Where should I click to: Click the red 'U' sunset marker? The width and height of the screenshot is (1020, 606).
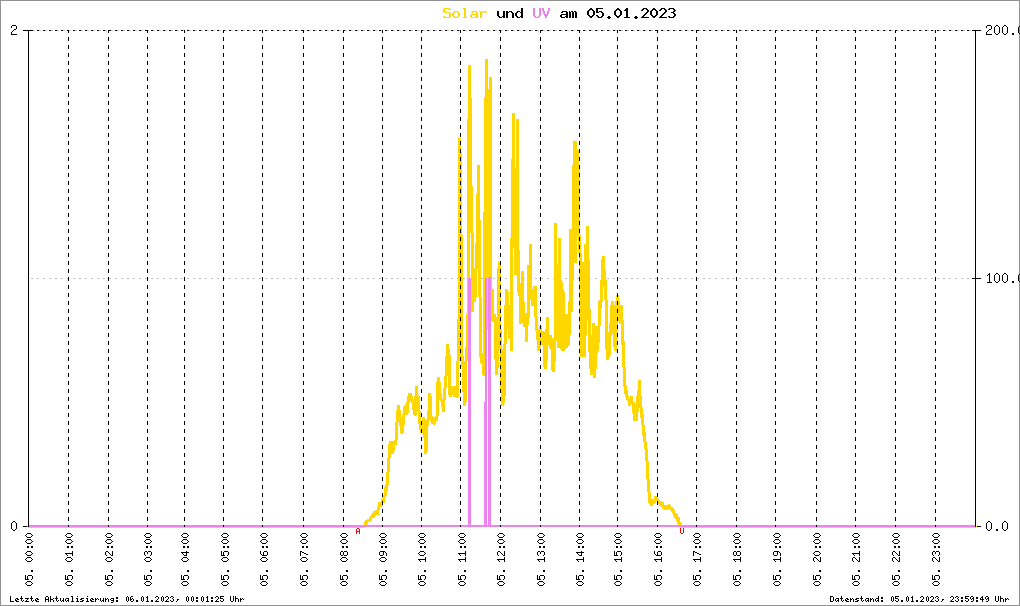click(x=682, y=531)
